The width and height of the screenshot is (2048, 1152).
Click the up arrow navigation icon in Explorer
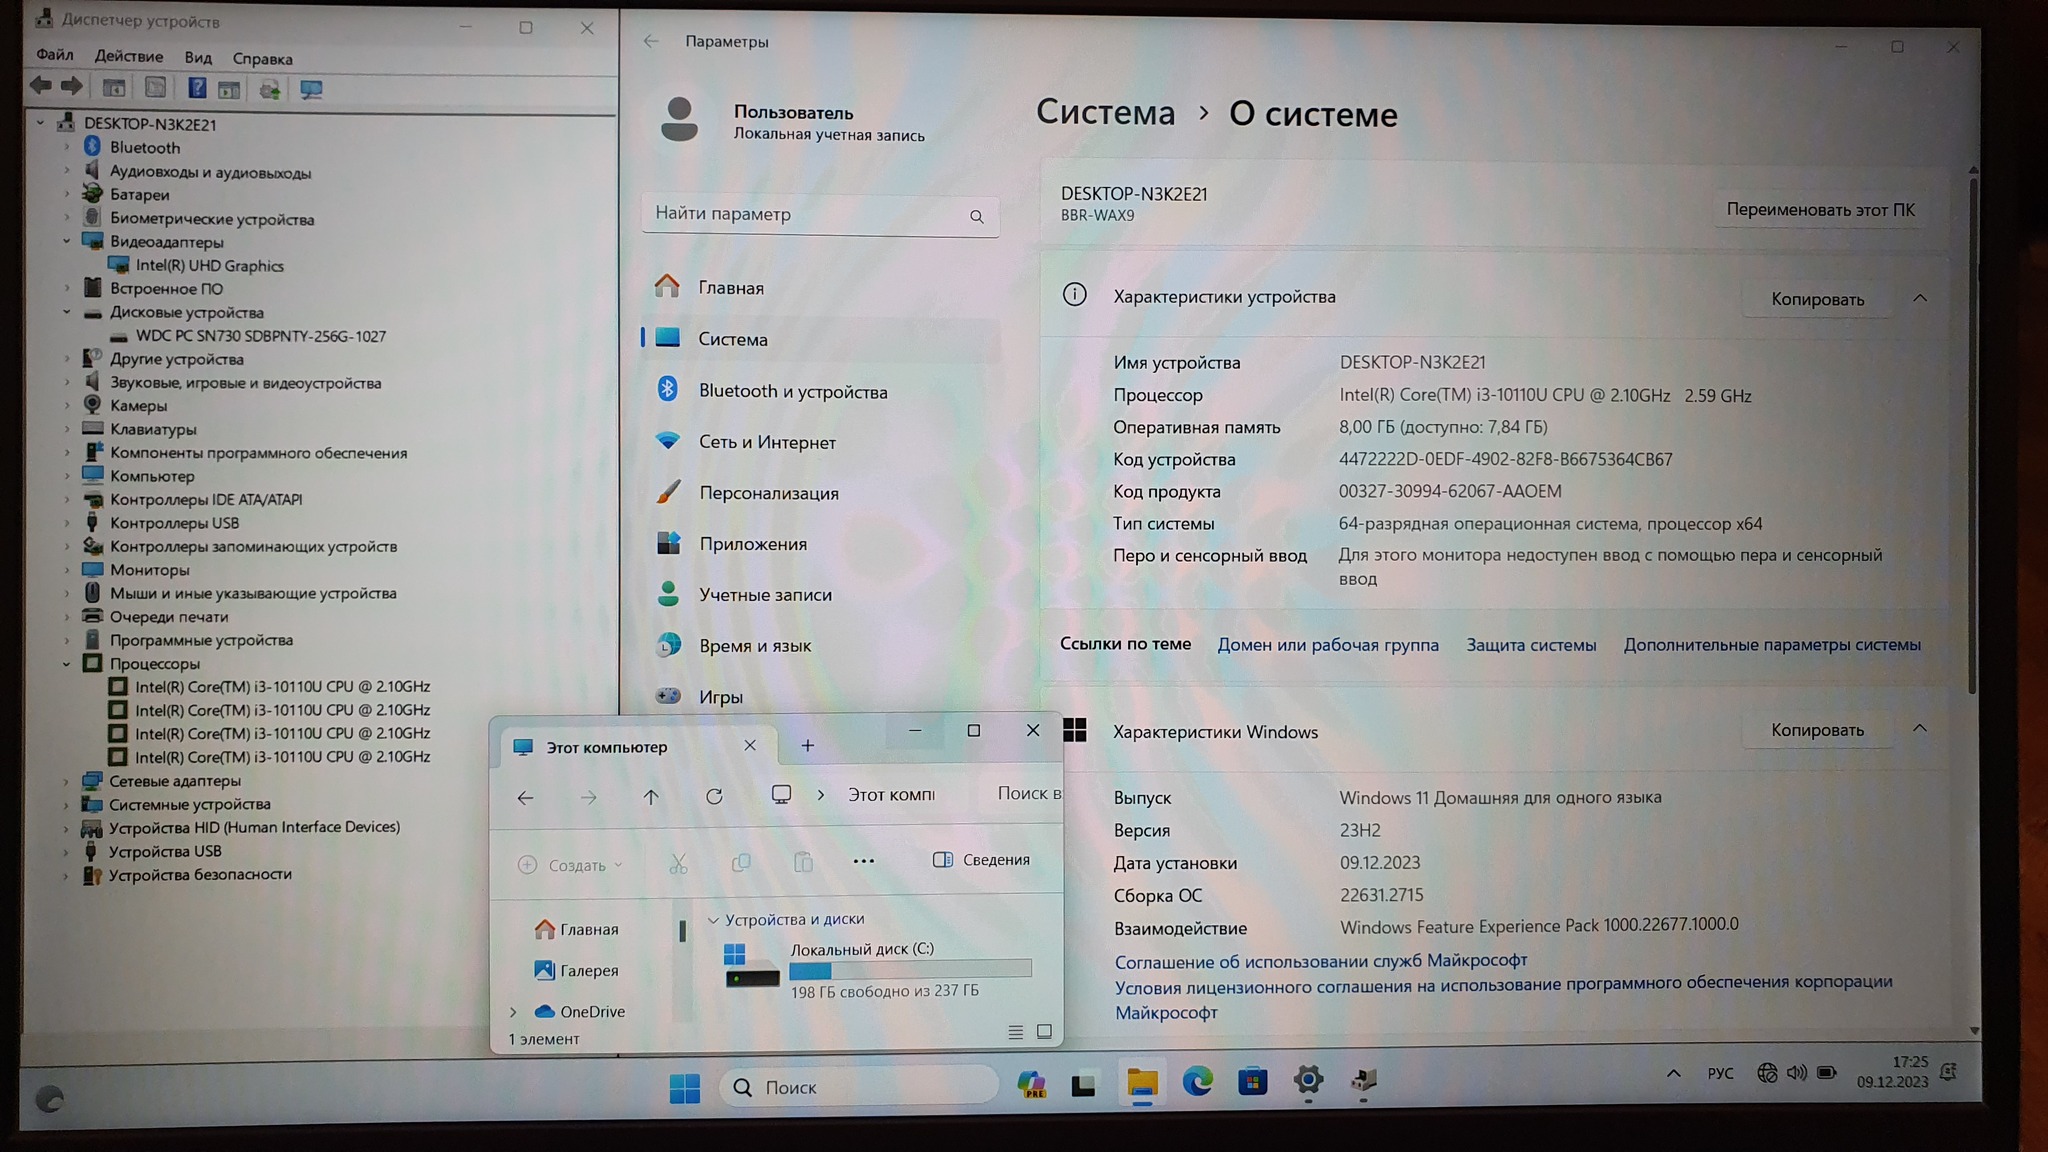pos(651,797)
